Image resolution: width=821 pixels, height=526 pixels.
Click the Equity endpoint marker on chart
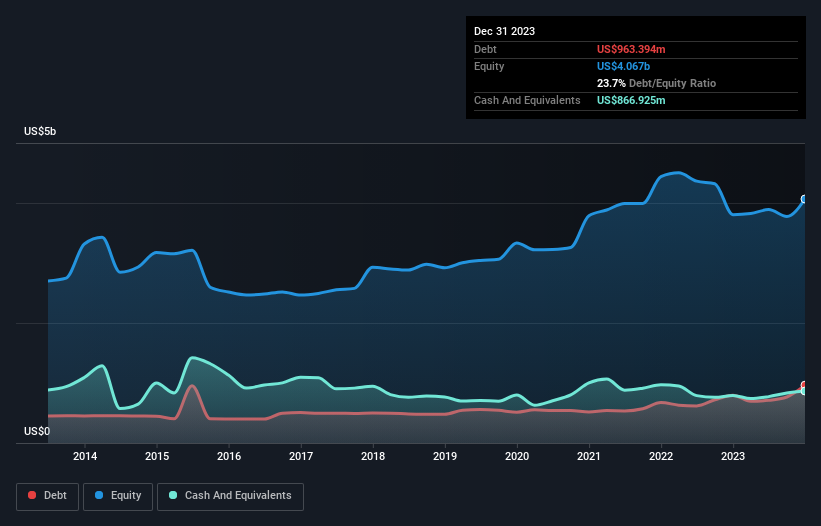(804, 199)
